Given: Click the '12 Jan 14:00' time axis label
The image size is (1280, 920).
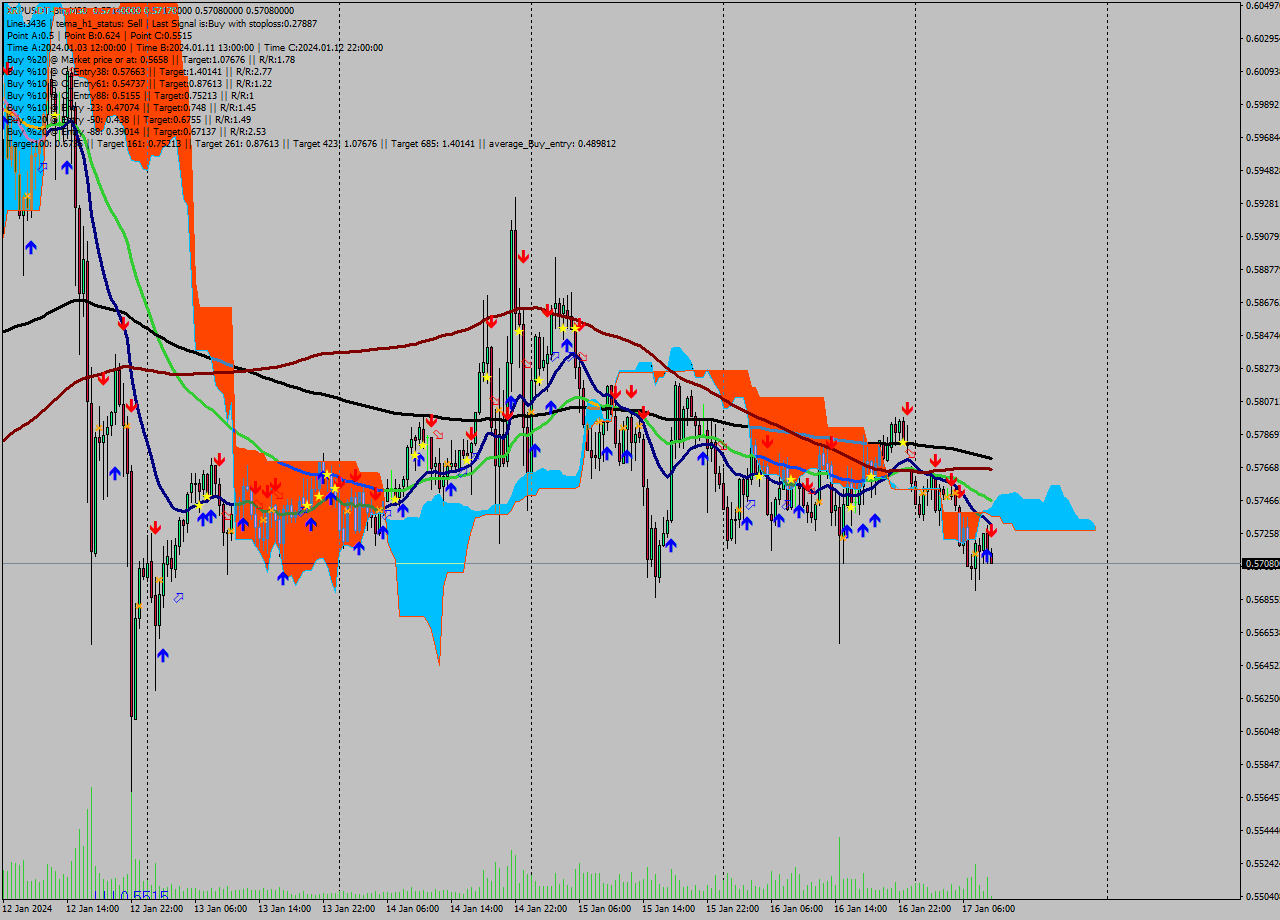Looking at the screenshot, I should [x=93, y=909].
